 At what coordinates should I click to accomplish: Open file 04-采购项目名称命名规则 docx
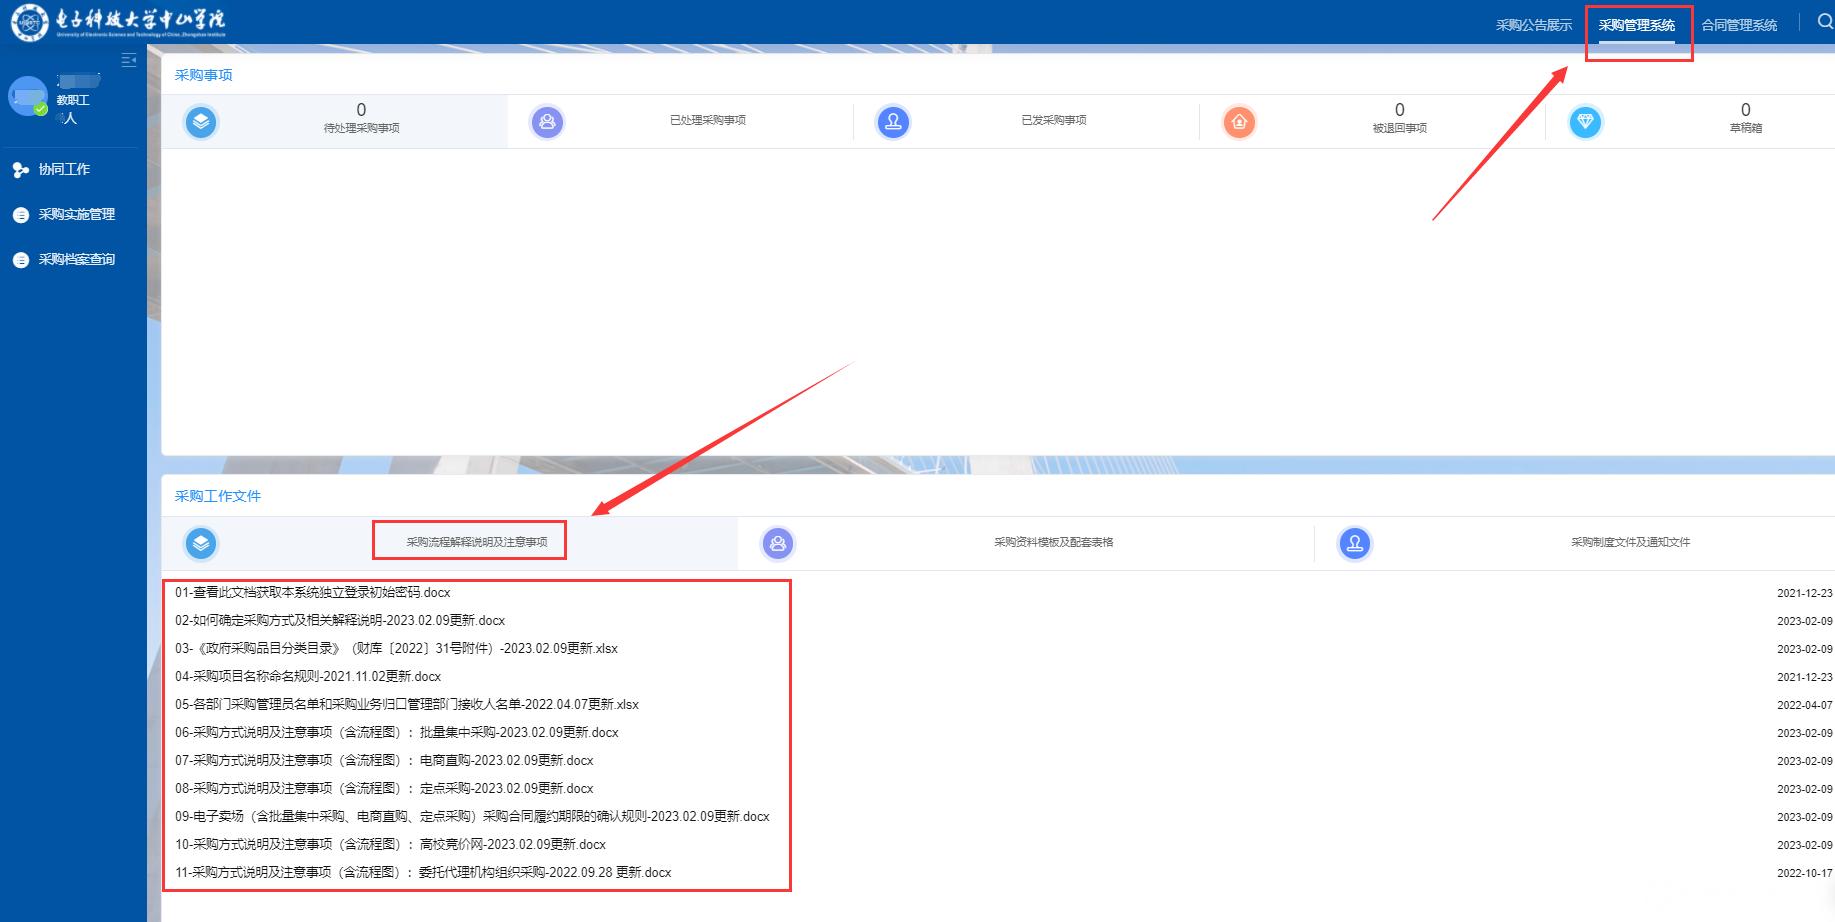308,677
